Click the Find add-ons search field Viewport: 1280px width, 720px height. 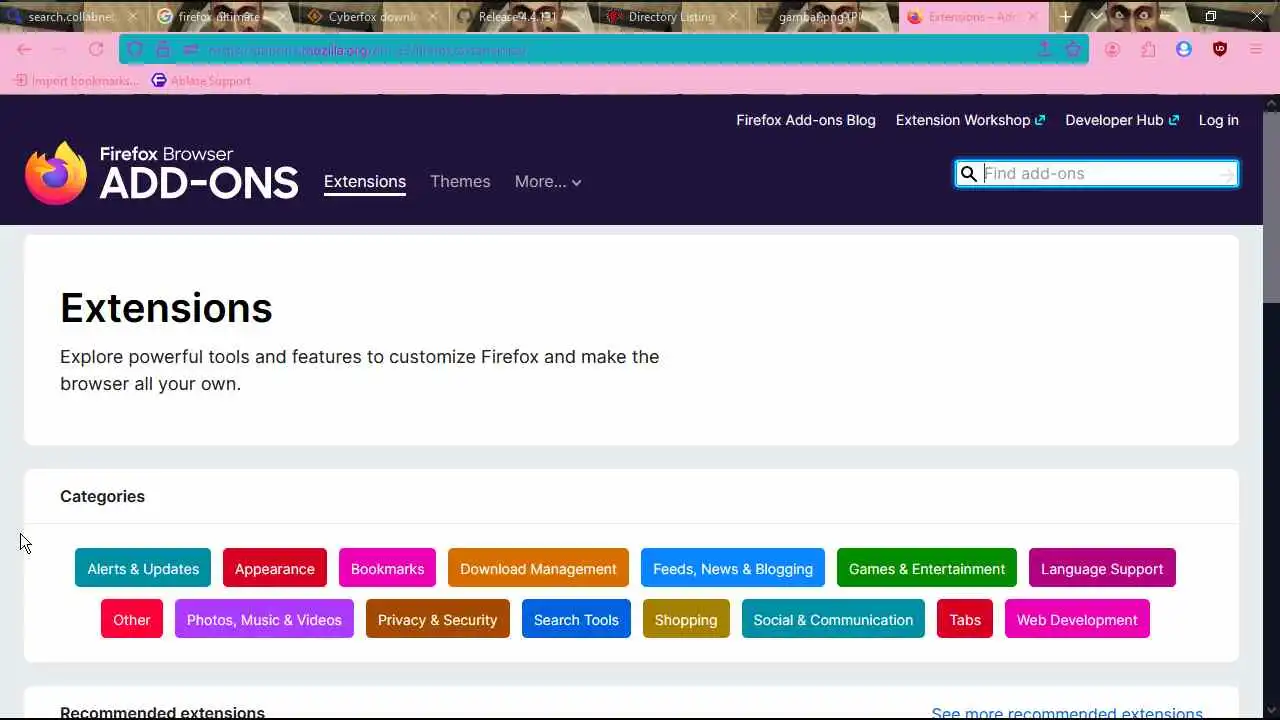(x=1097, y=174)
